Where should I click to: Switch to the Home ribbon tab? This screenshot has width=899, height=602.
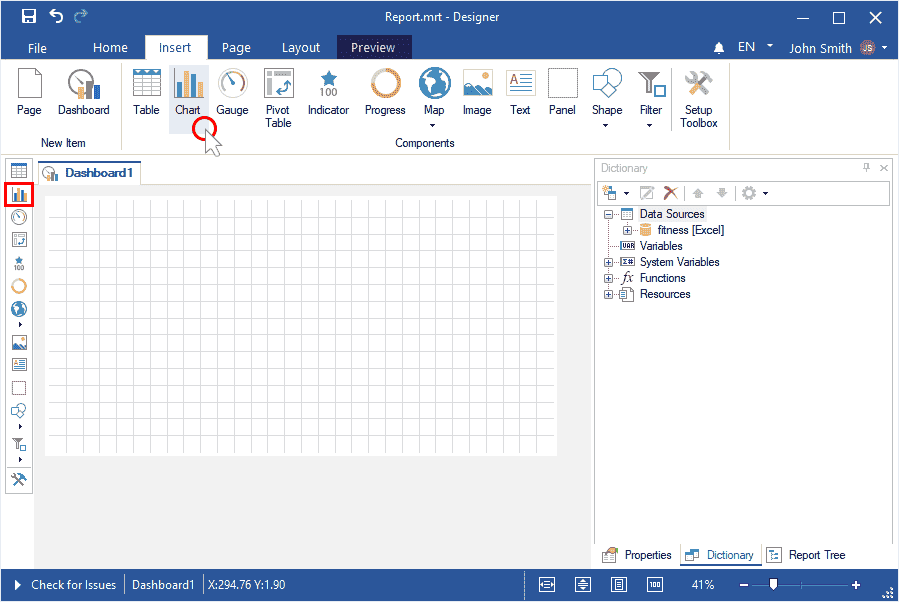pos(110,48)
